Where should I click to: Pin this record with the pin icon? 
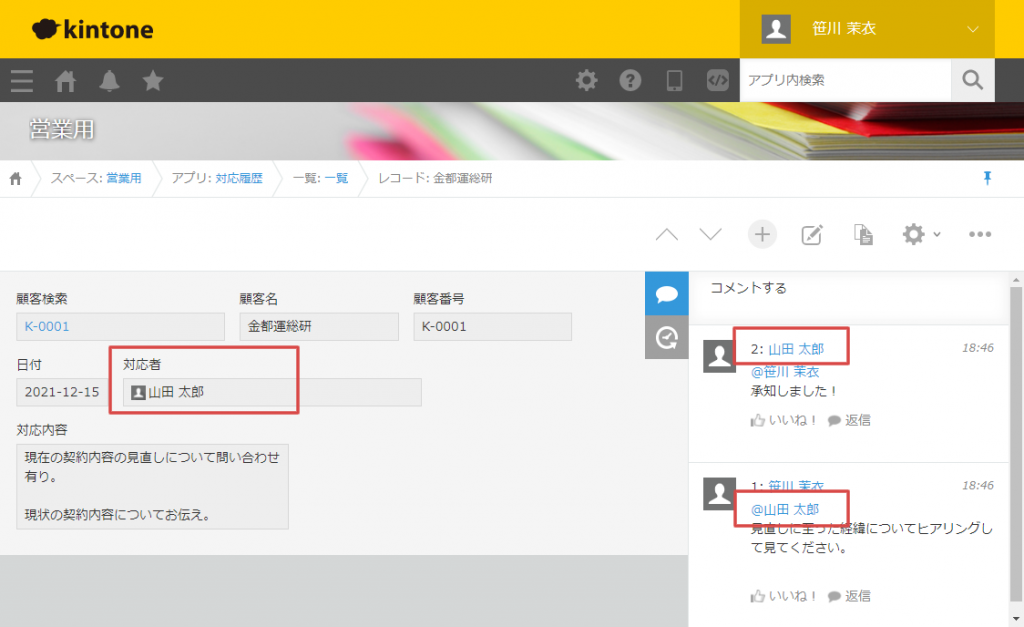(987, 178)
